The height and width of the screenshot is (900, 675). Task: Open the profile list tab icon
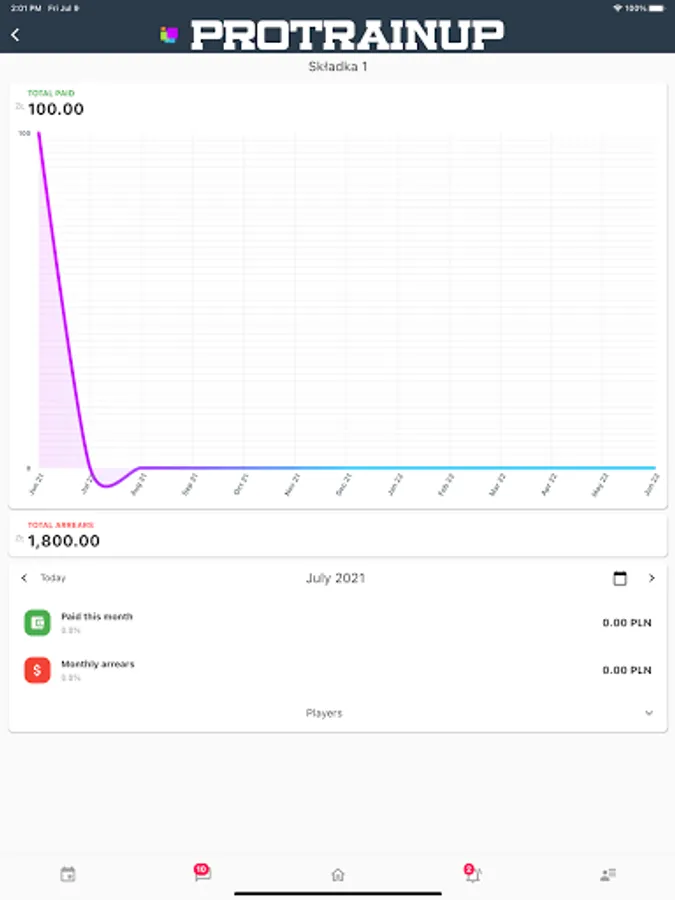[608, 874]
